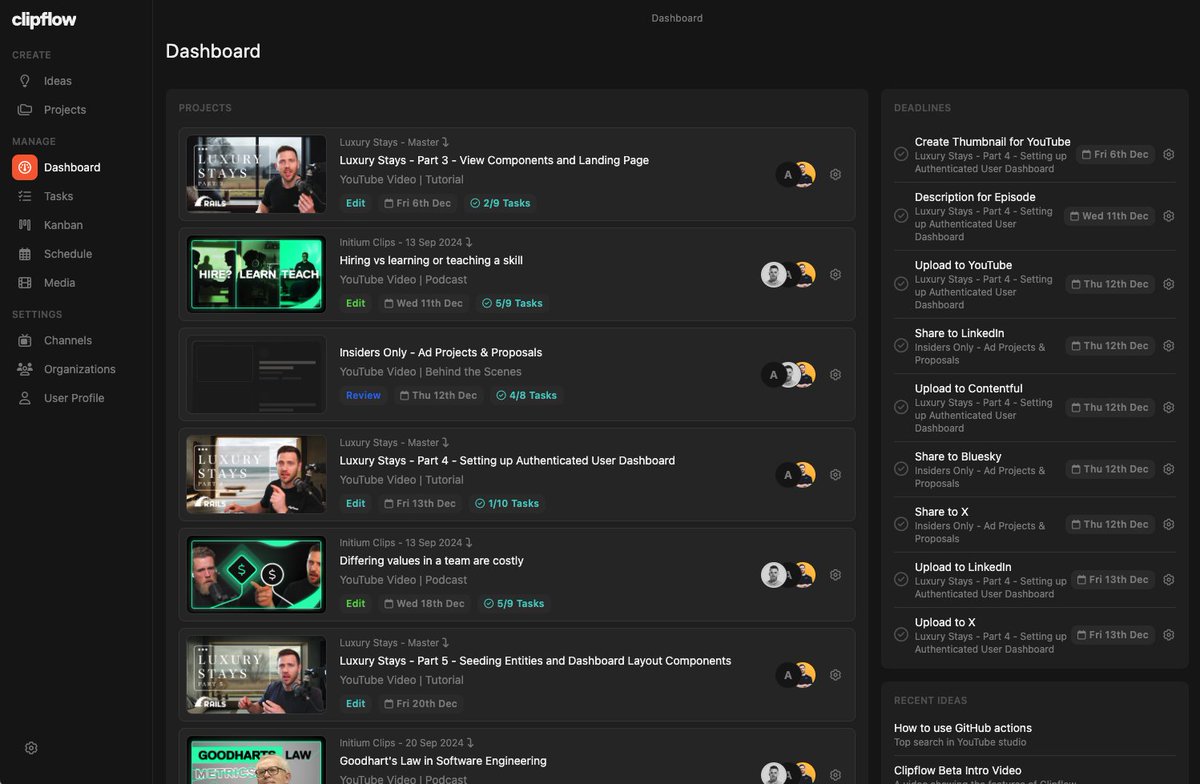The image size is (1200, 784).
Task: Click the Goodhart's Law project thumbnail
Action: [256, 760]
